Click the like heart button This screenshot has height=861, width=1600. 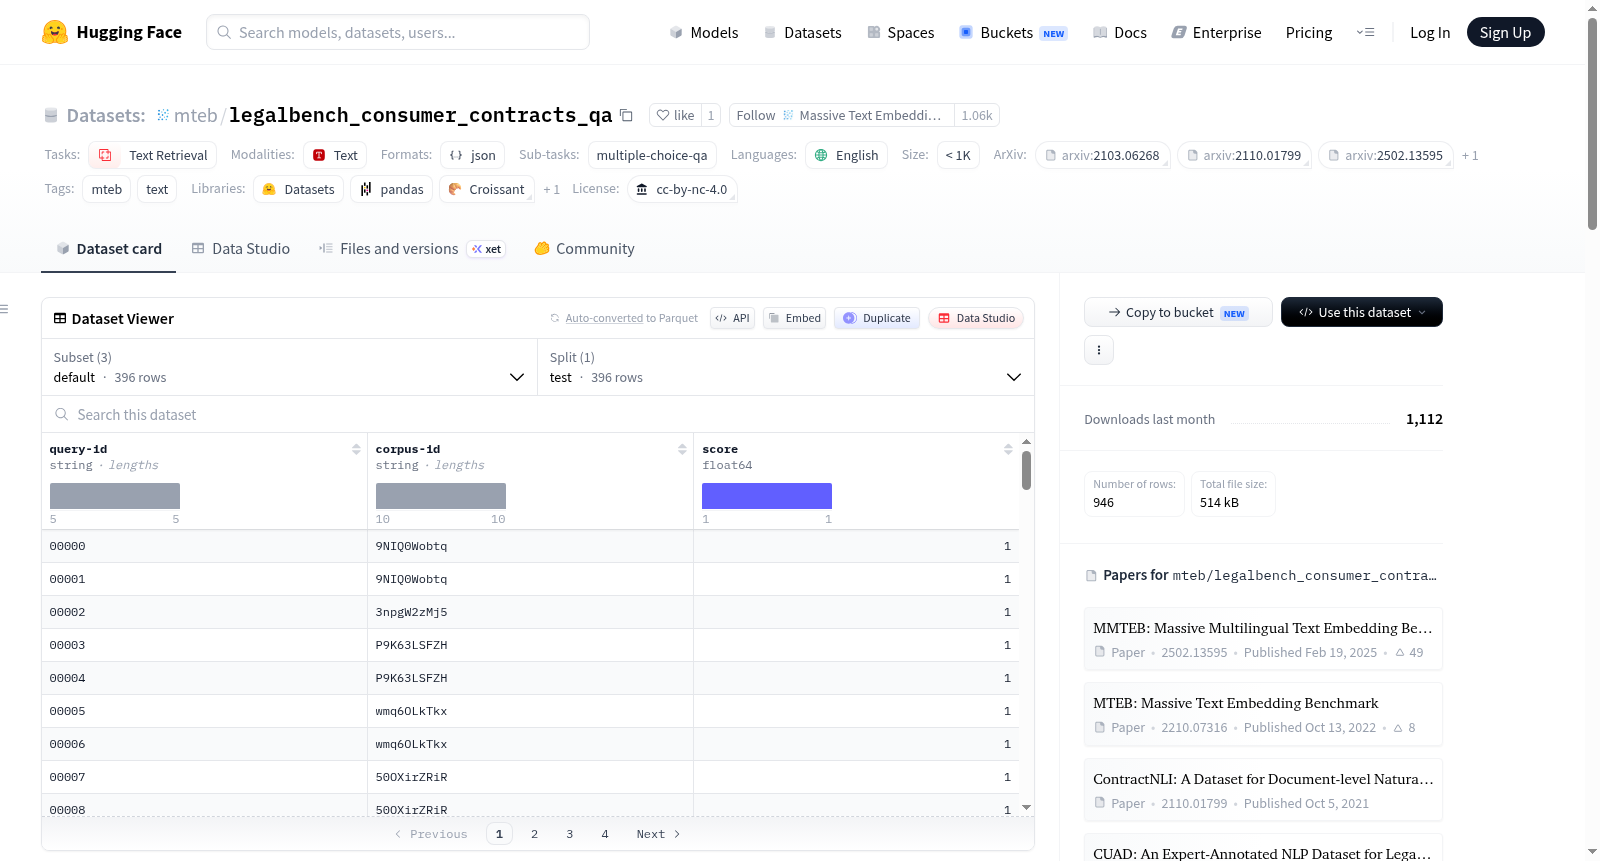(x=675, y=115)
